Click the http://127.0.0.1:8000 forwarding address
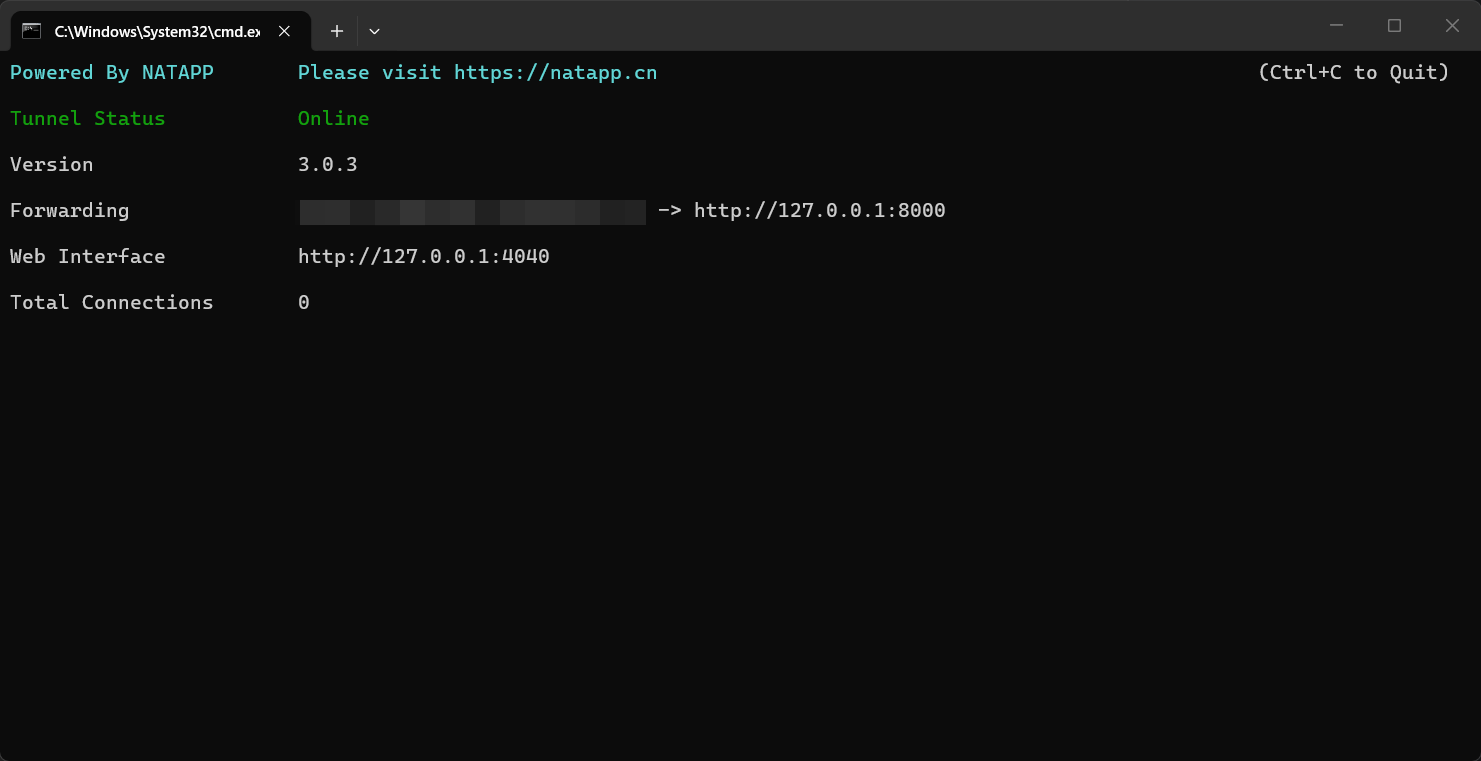 [820, 211]
